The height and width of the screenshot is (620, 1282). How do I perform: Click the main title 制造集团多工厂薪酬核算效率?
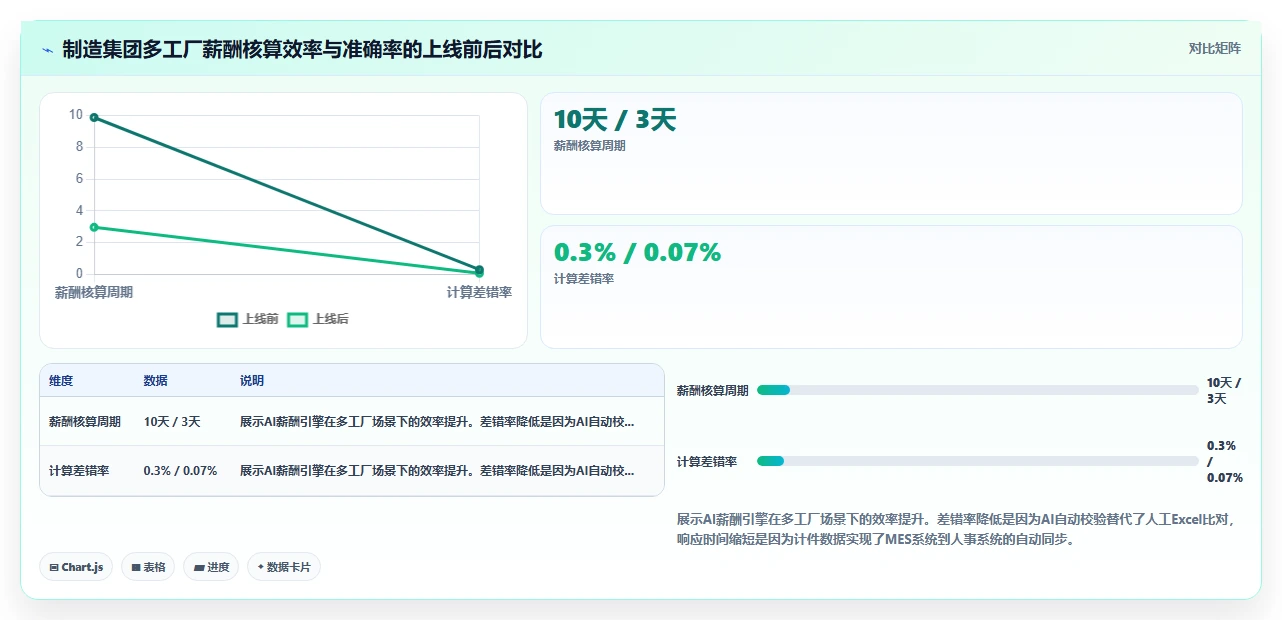[302, 49]
